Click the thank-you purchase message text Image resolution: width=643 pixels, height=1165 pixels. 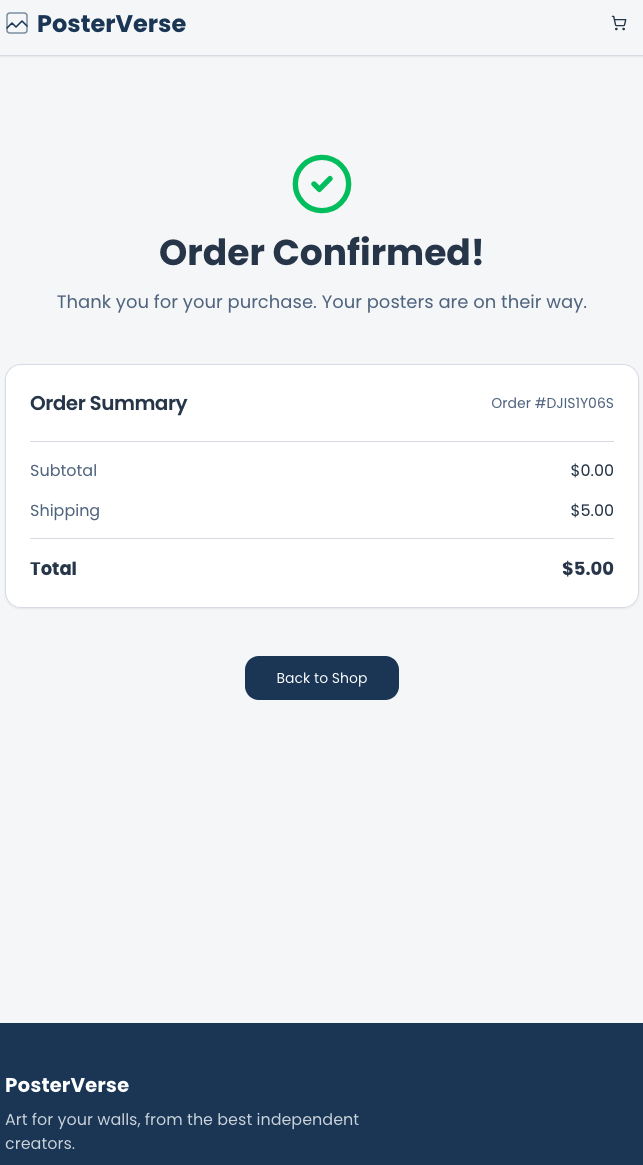321,302
